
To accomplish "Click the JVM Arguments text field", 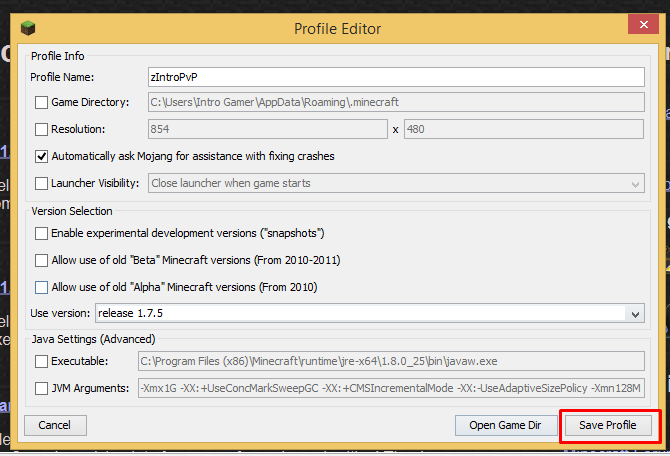I will [391, 388].
